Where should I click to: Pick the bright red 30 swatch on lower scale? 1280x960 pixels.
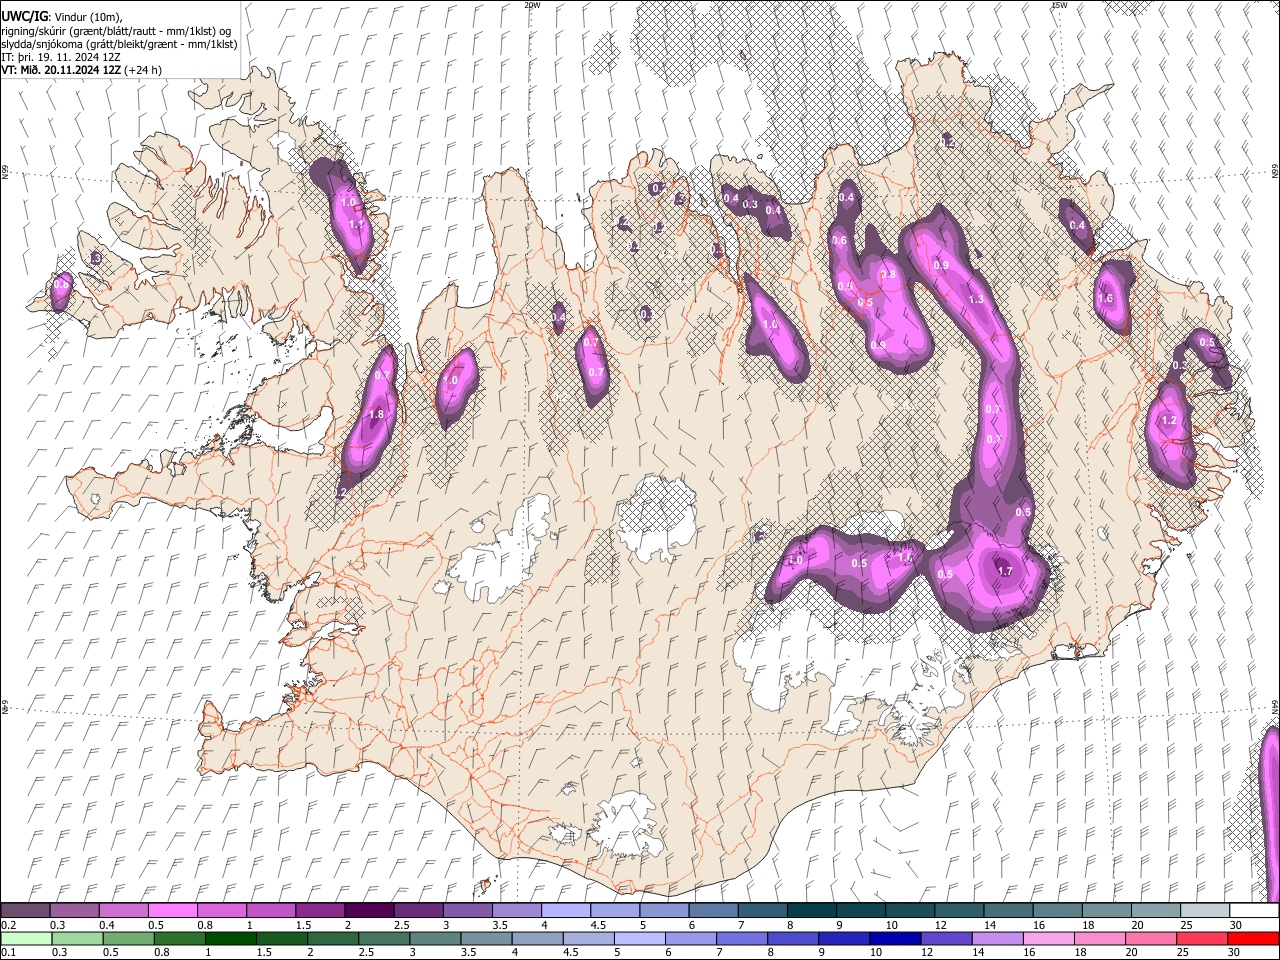point(1252,938)
